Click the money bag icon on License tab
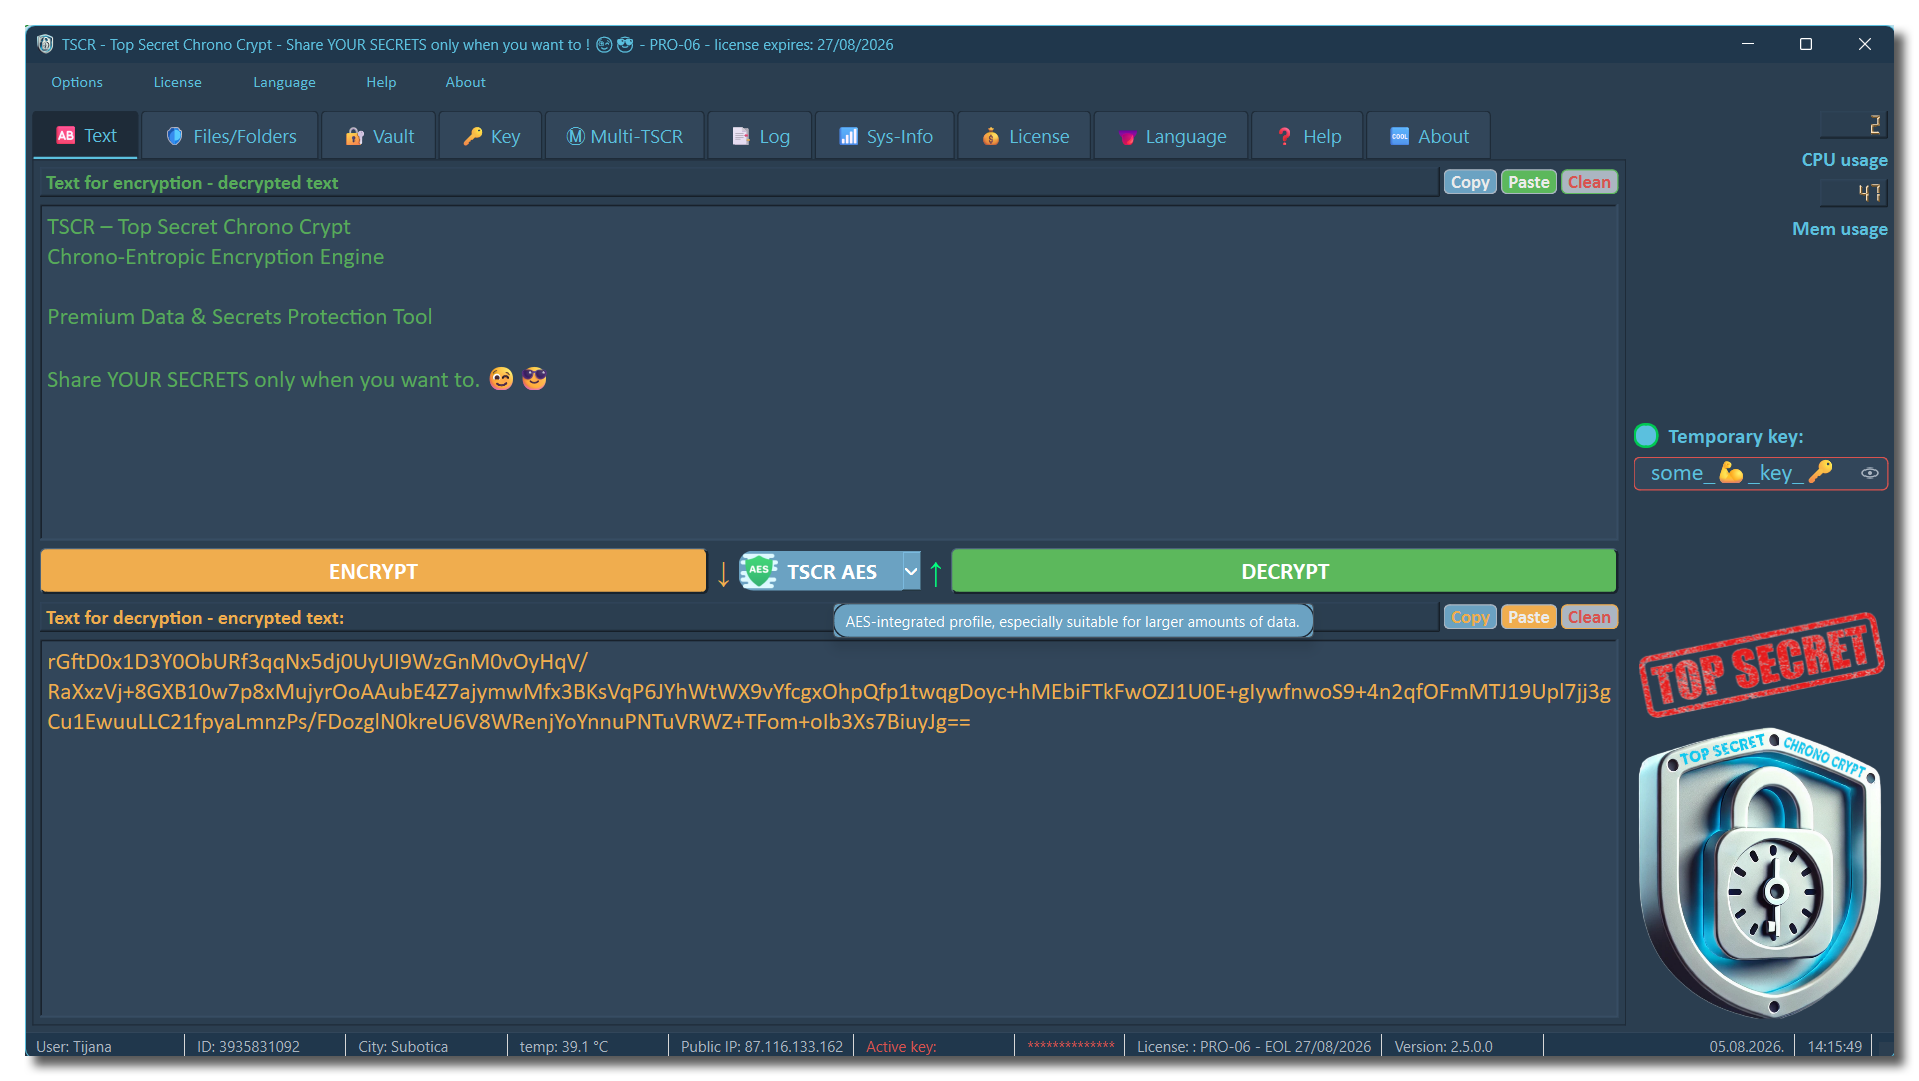The width and height of the screenshot is (1919, 1081). pyautogui.click(x=990, y=136)
